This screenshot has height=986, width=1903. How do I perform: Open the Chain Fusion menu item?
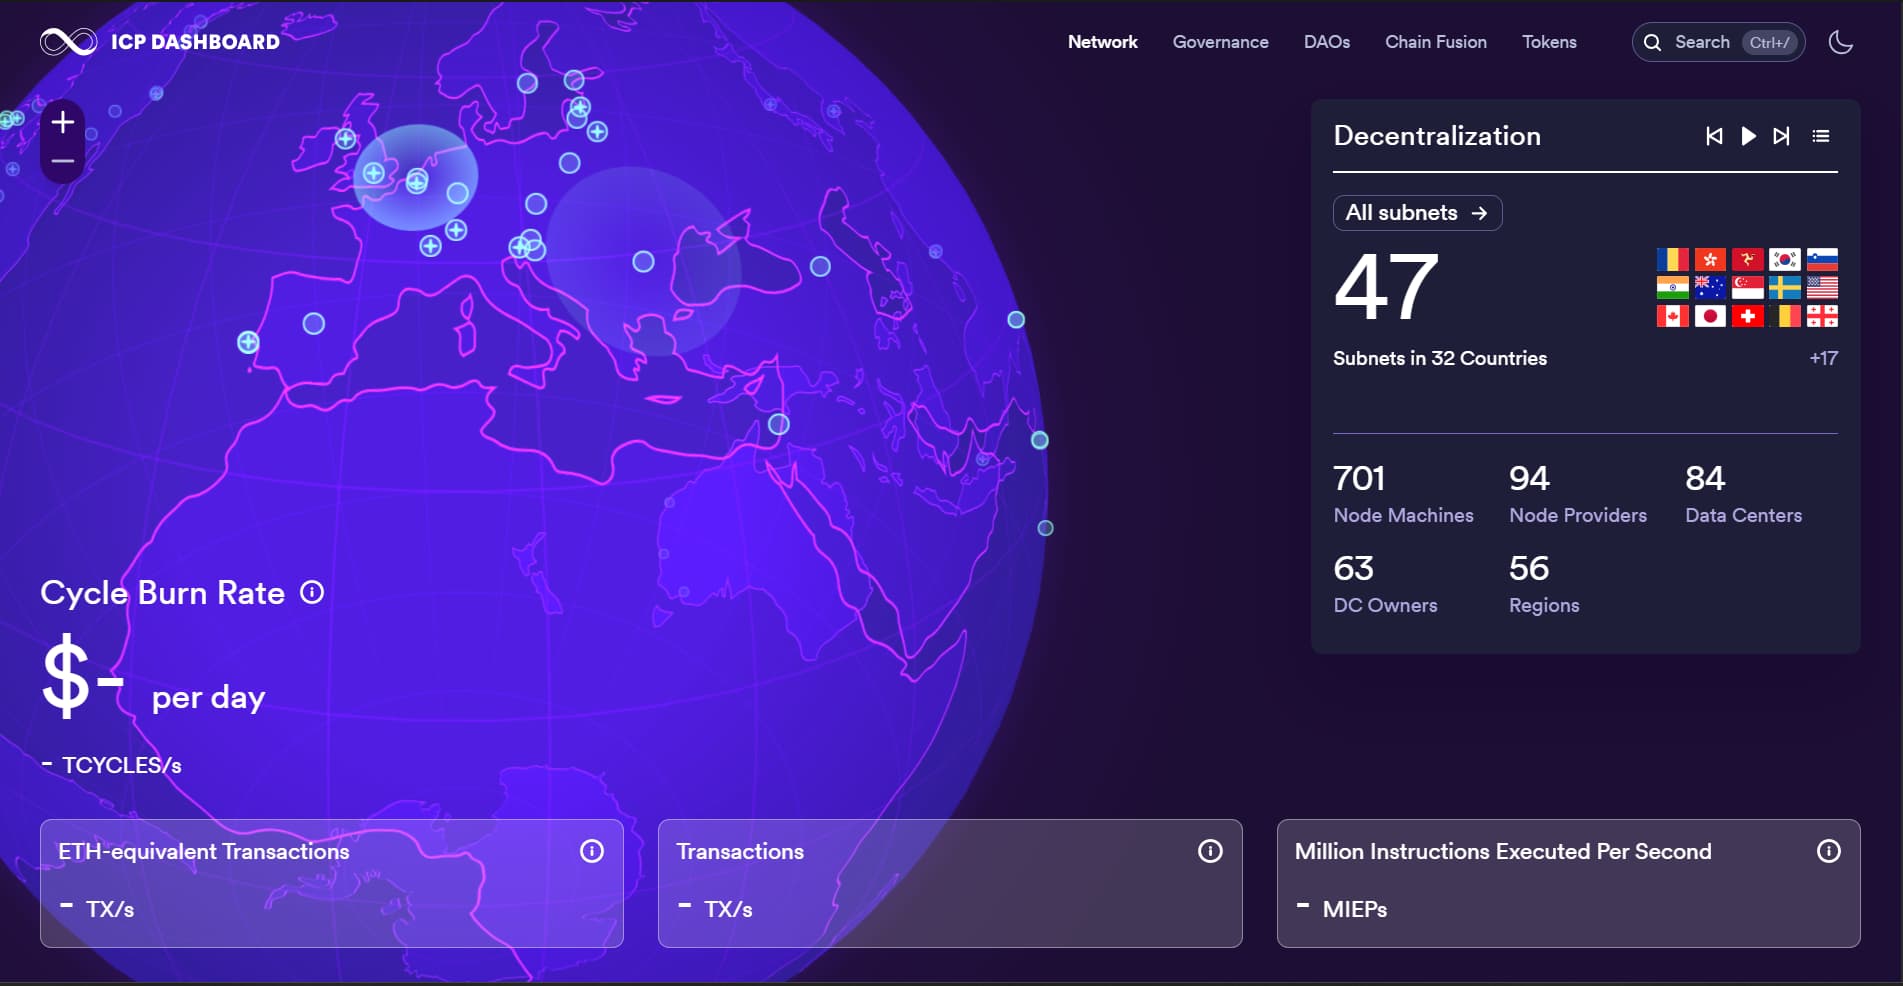pyautogui.click(x=1435, y=42)
